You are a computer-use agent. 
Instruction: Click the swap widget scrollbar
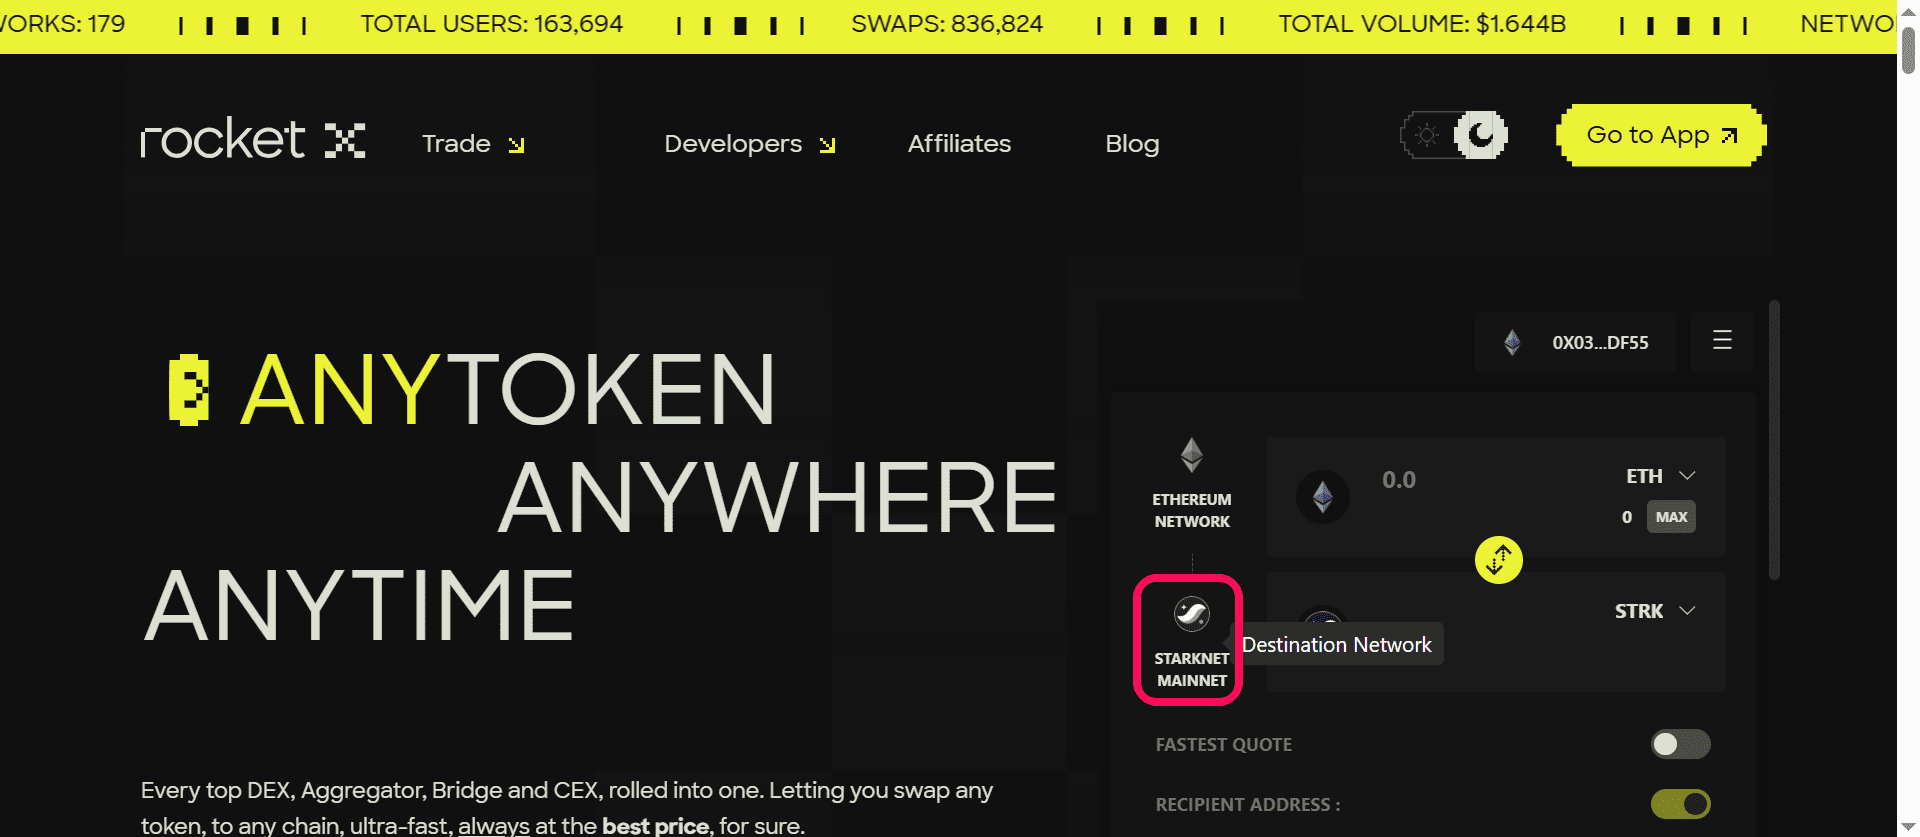pos(1774,440)
